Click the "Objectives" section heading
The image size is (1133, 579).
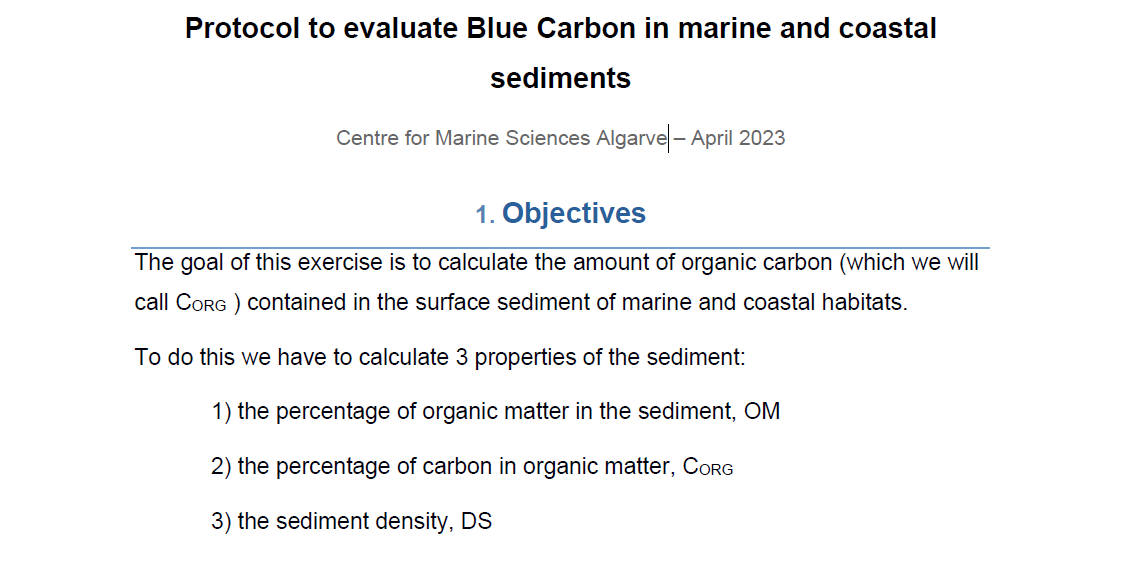click(x=574, y=213)
